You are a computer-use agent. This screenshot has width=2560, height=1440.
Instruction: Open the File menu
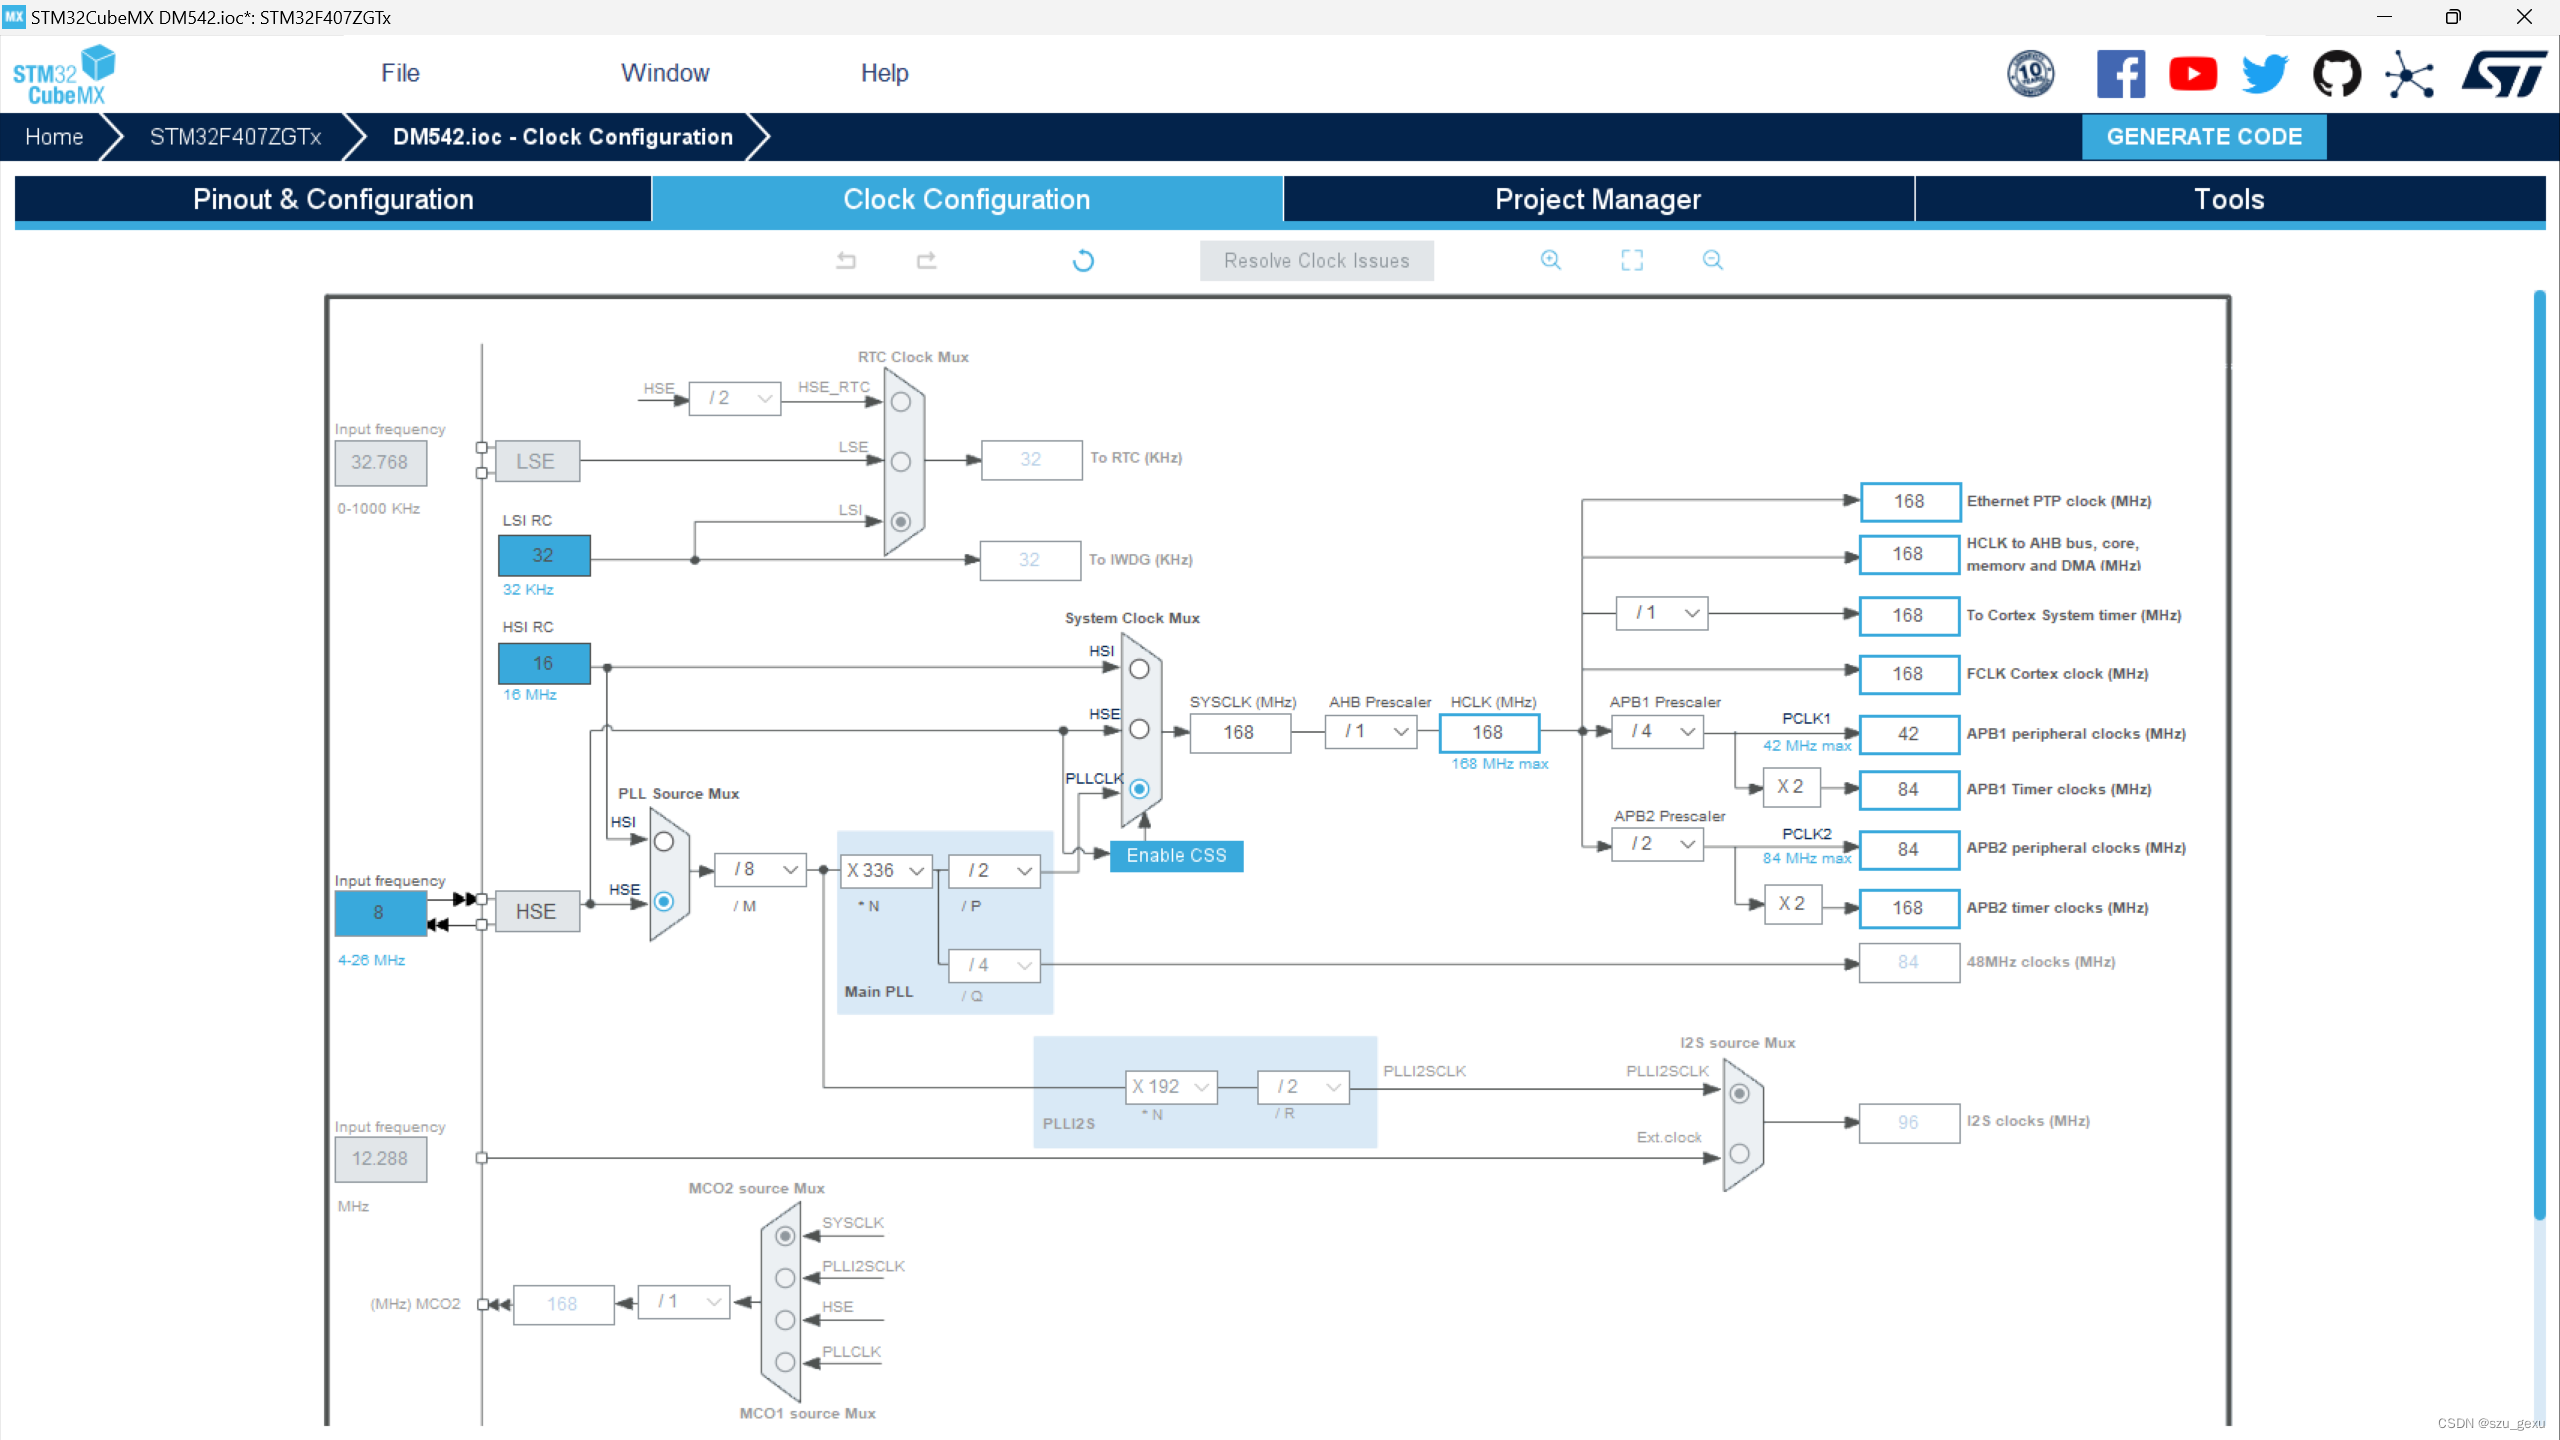[x=400, y=73]
